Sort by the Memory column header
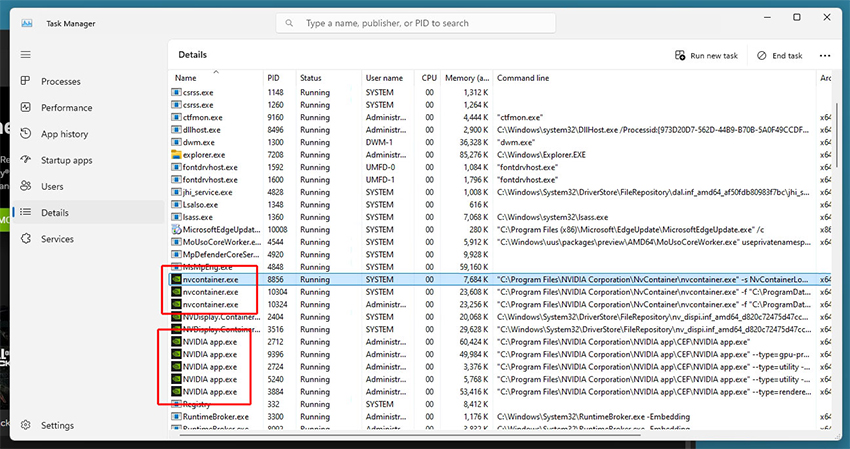The image size is (850, 449). click(466, 78)
